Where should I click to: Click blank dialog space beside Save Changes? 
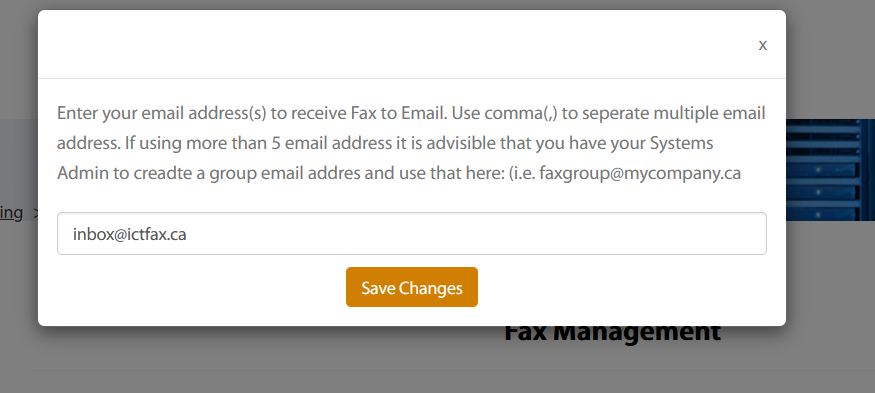tap(614, 287)
